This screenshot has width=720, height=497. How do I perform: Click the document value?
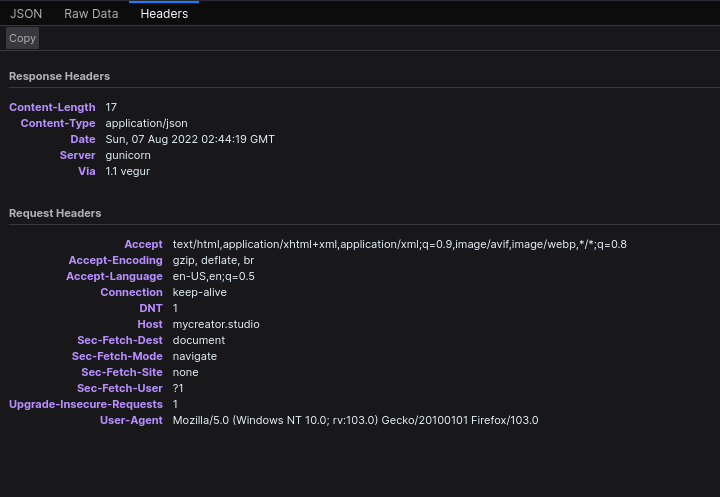pos(199,340)
